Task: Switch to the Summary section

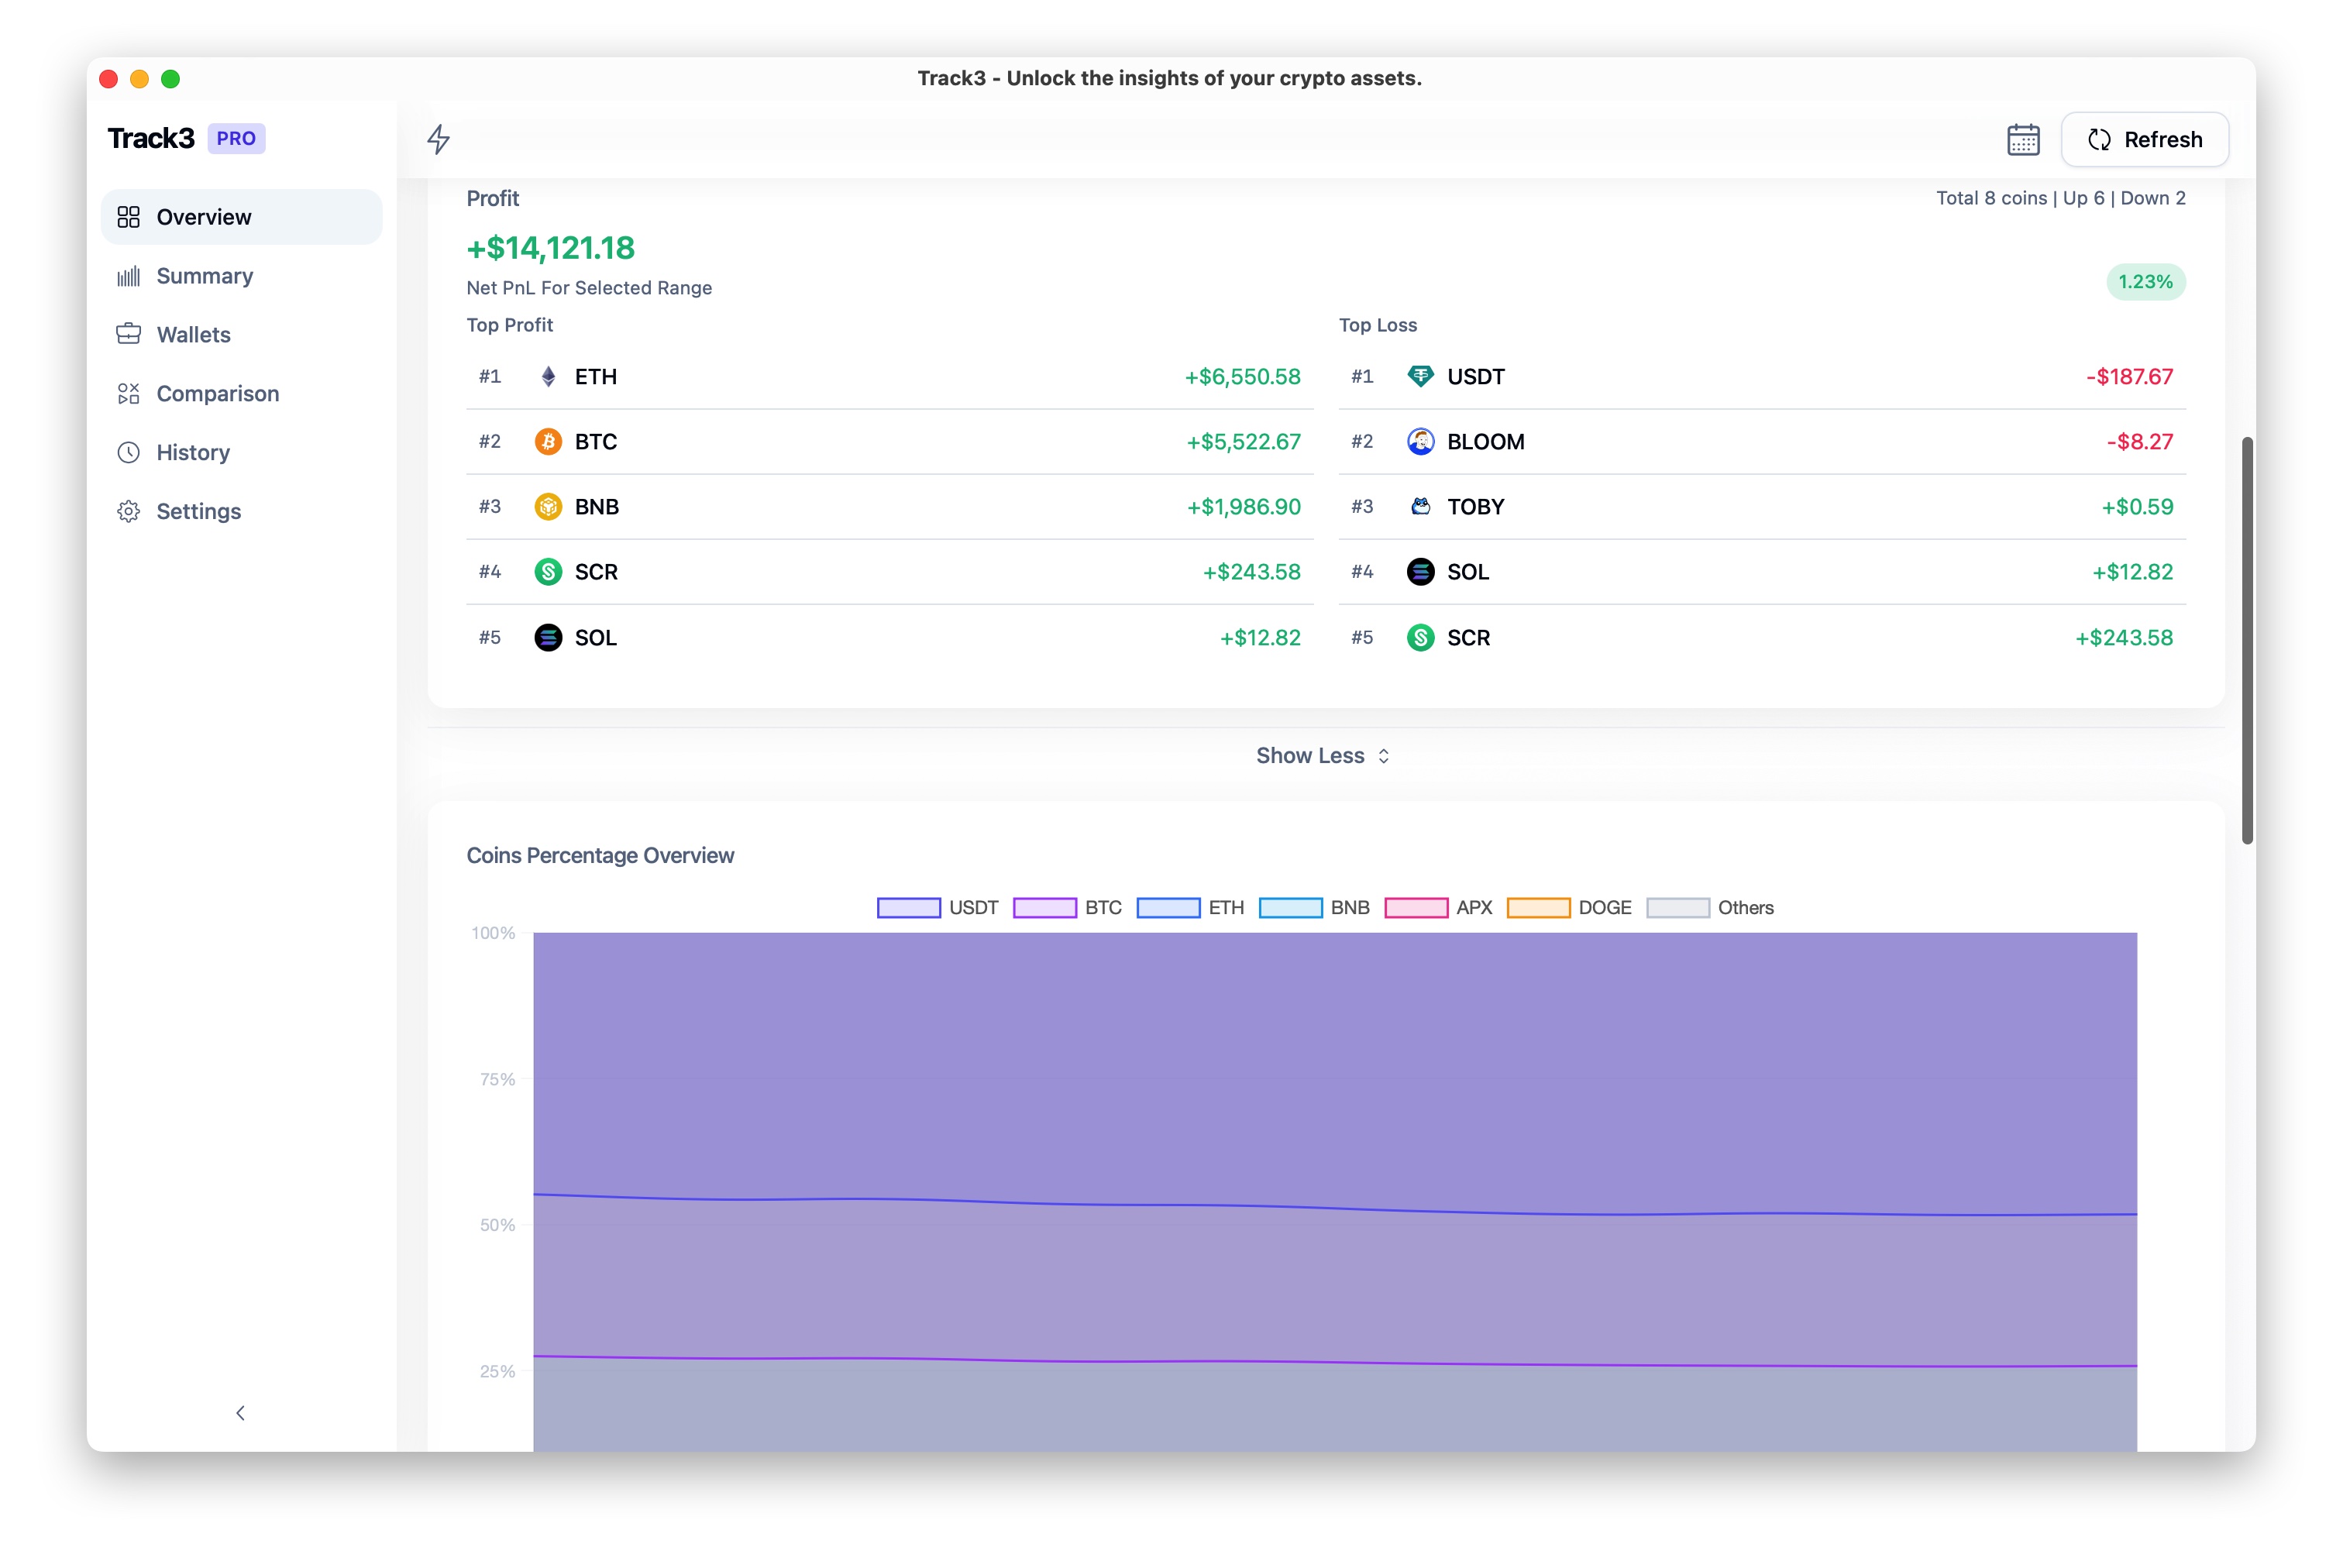Action: [x=204, y=276]
